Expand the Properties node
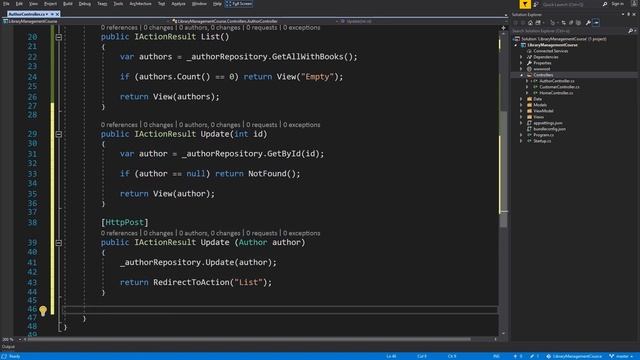Screen dimensions: 640x360 (521, 63)
